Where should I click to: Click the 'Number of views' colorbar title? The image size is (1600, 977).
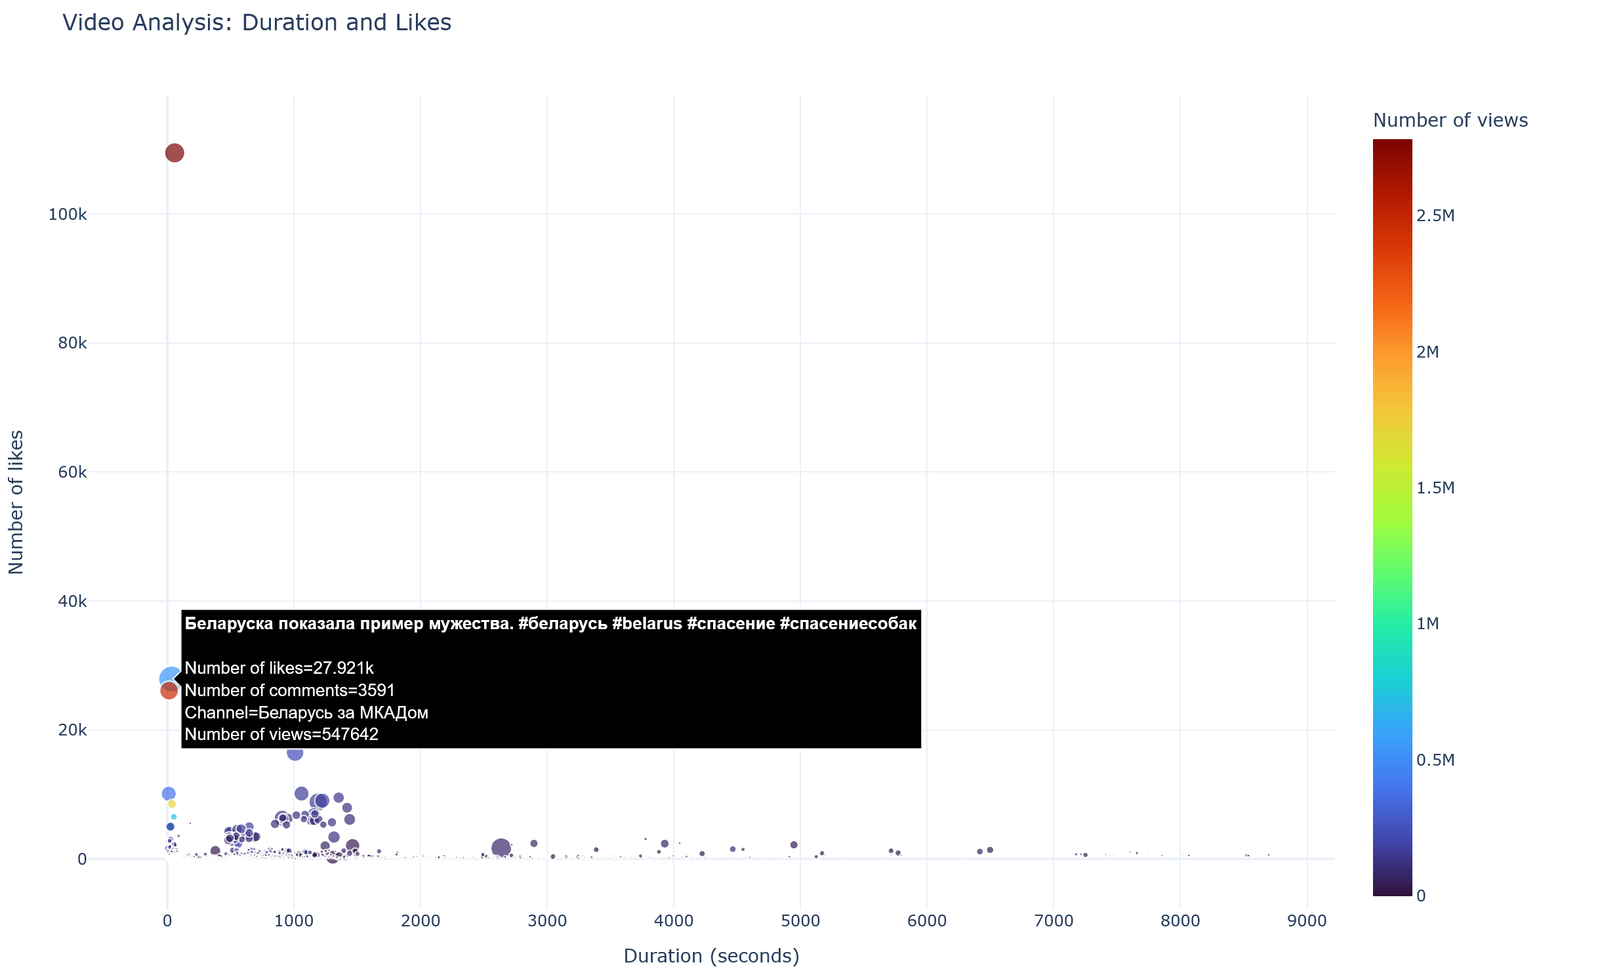click(x=1450, y=121)
